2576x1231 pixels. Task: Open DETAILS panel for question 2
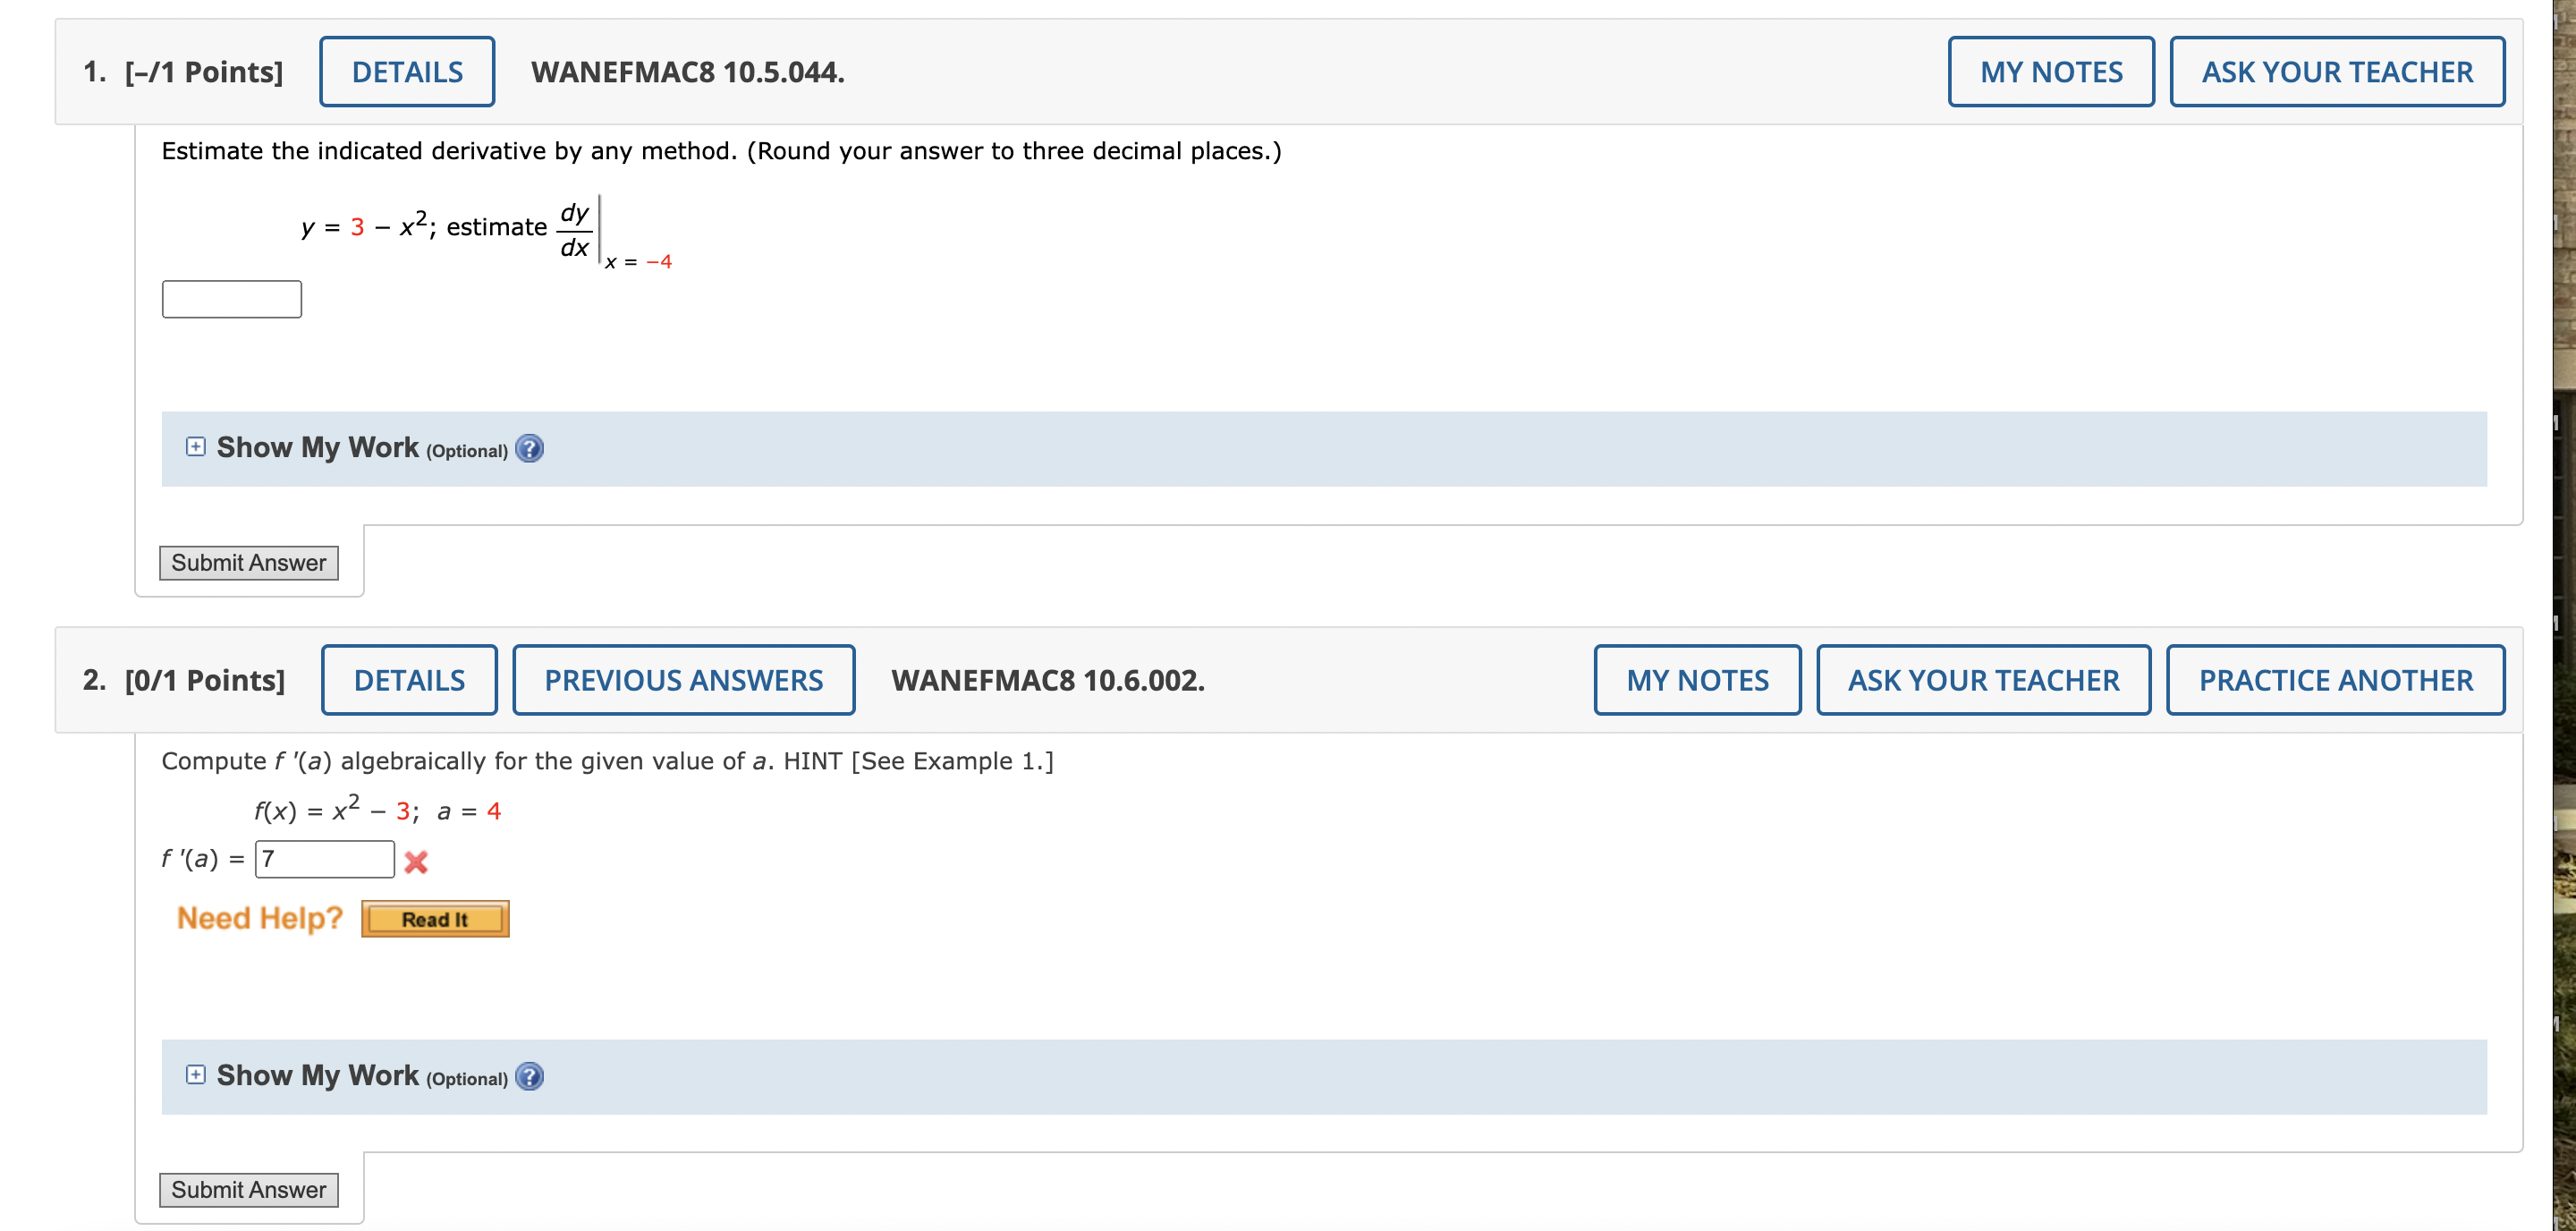click(x=409, y=680)
